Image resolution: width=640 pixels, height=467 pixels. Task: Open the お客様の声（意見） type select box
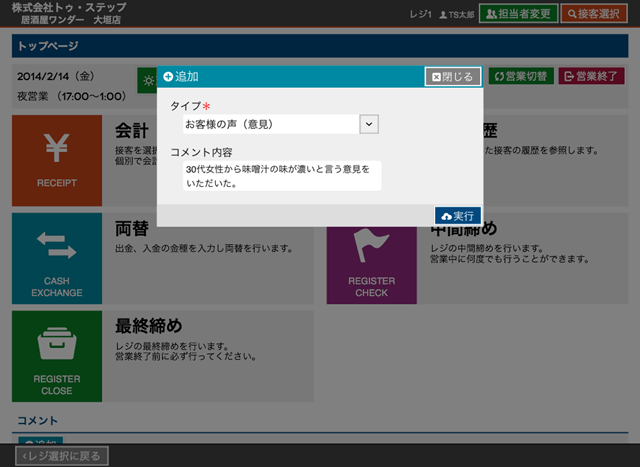click(270, 123)
